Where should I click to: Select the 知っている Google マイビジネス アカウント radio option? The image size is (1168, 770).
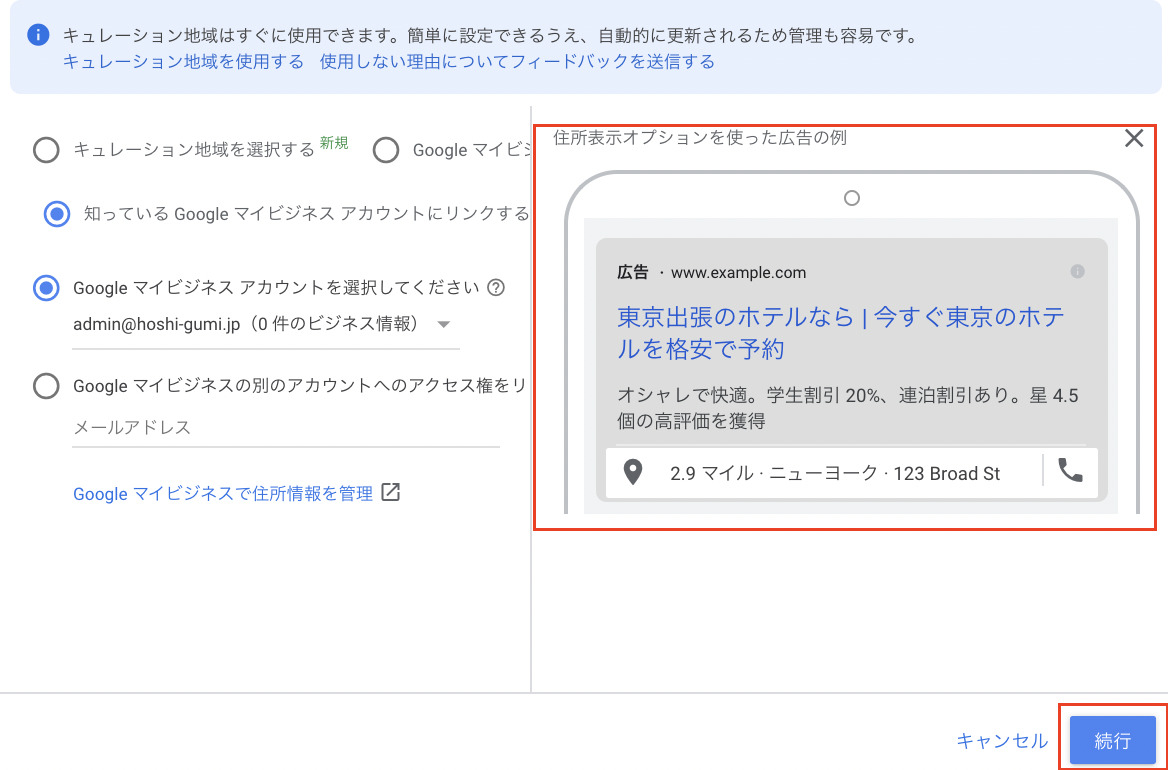coord(56,212)
